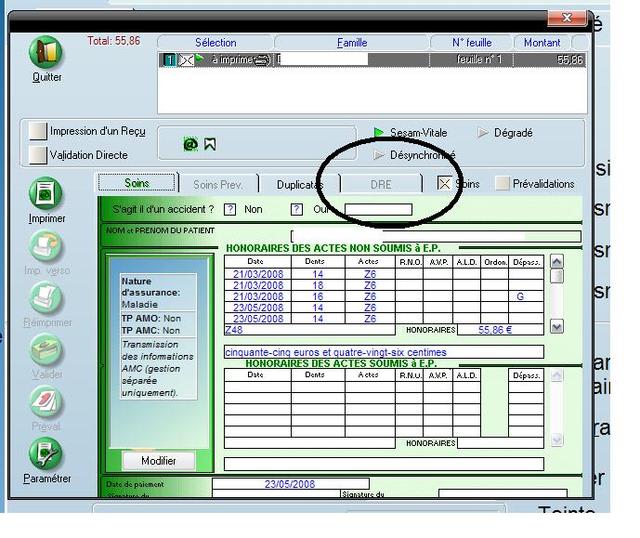Click the Quitter door icon
This screenshot has width=640, height=538.
[x=46, y=53]
